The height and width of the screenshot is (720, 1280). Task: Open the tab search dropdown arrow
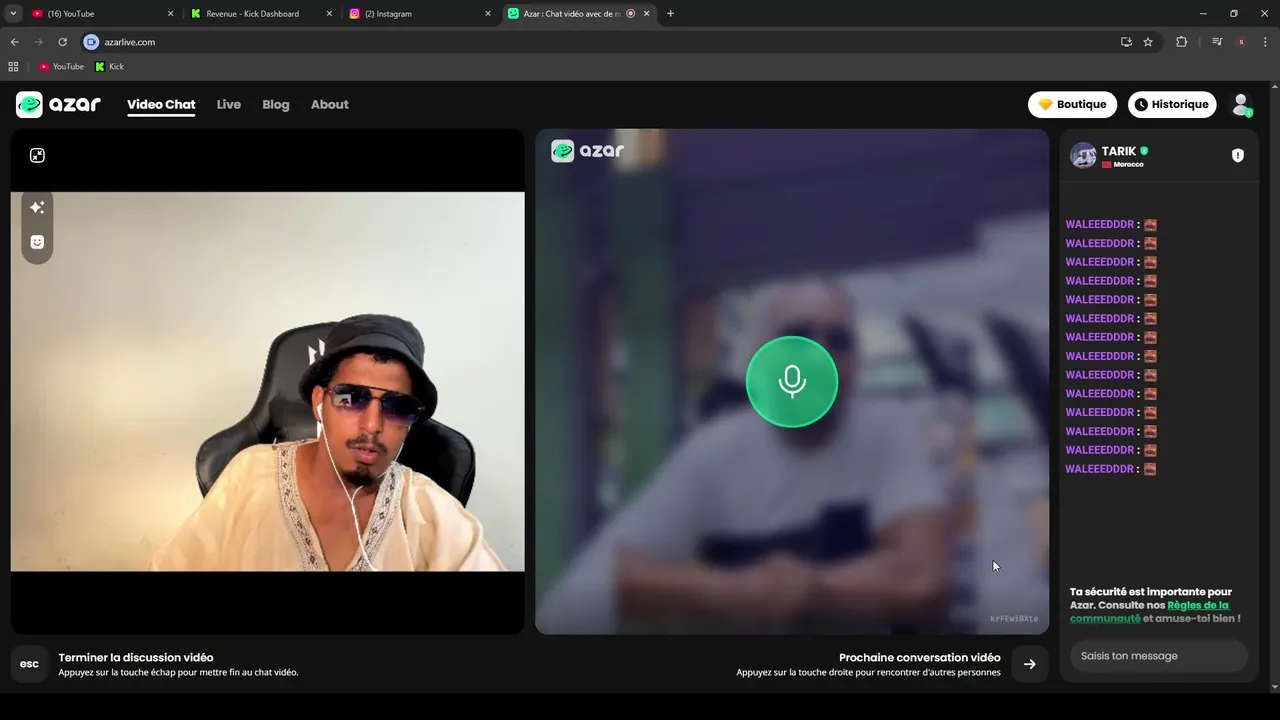[x=13, y=14]
